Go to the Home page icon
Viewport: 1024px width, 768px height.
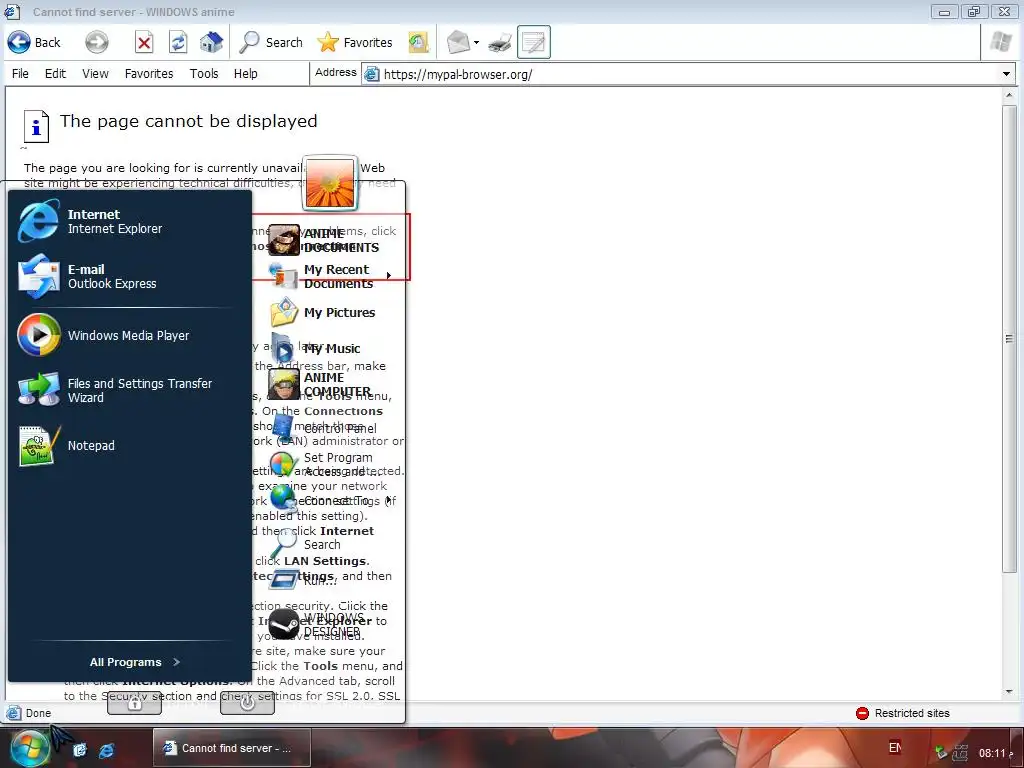click(211, 42)
